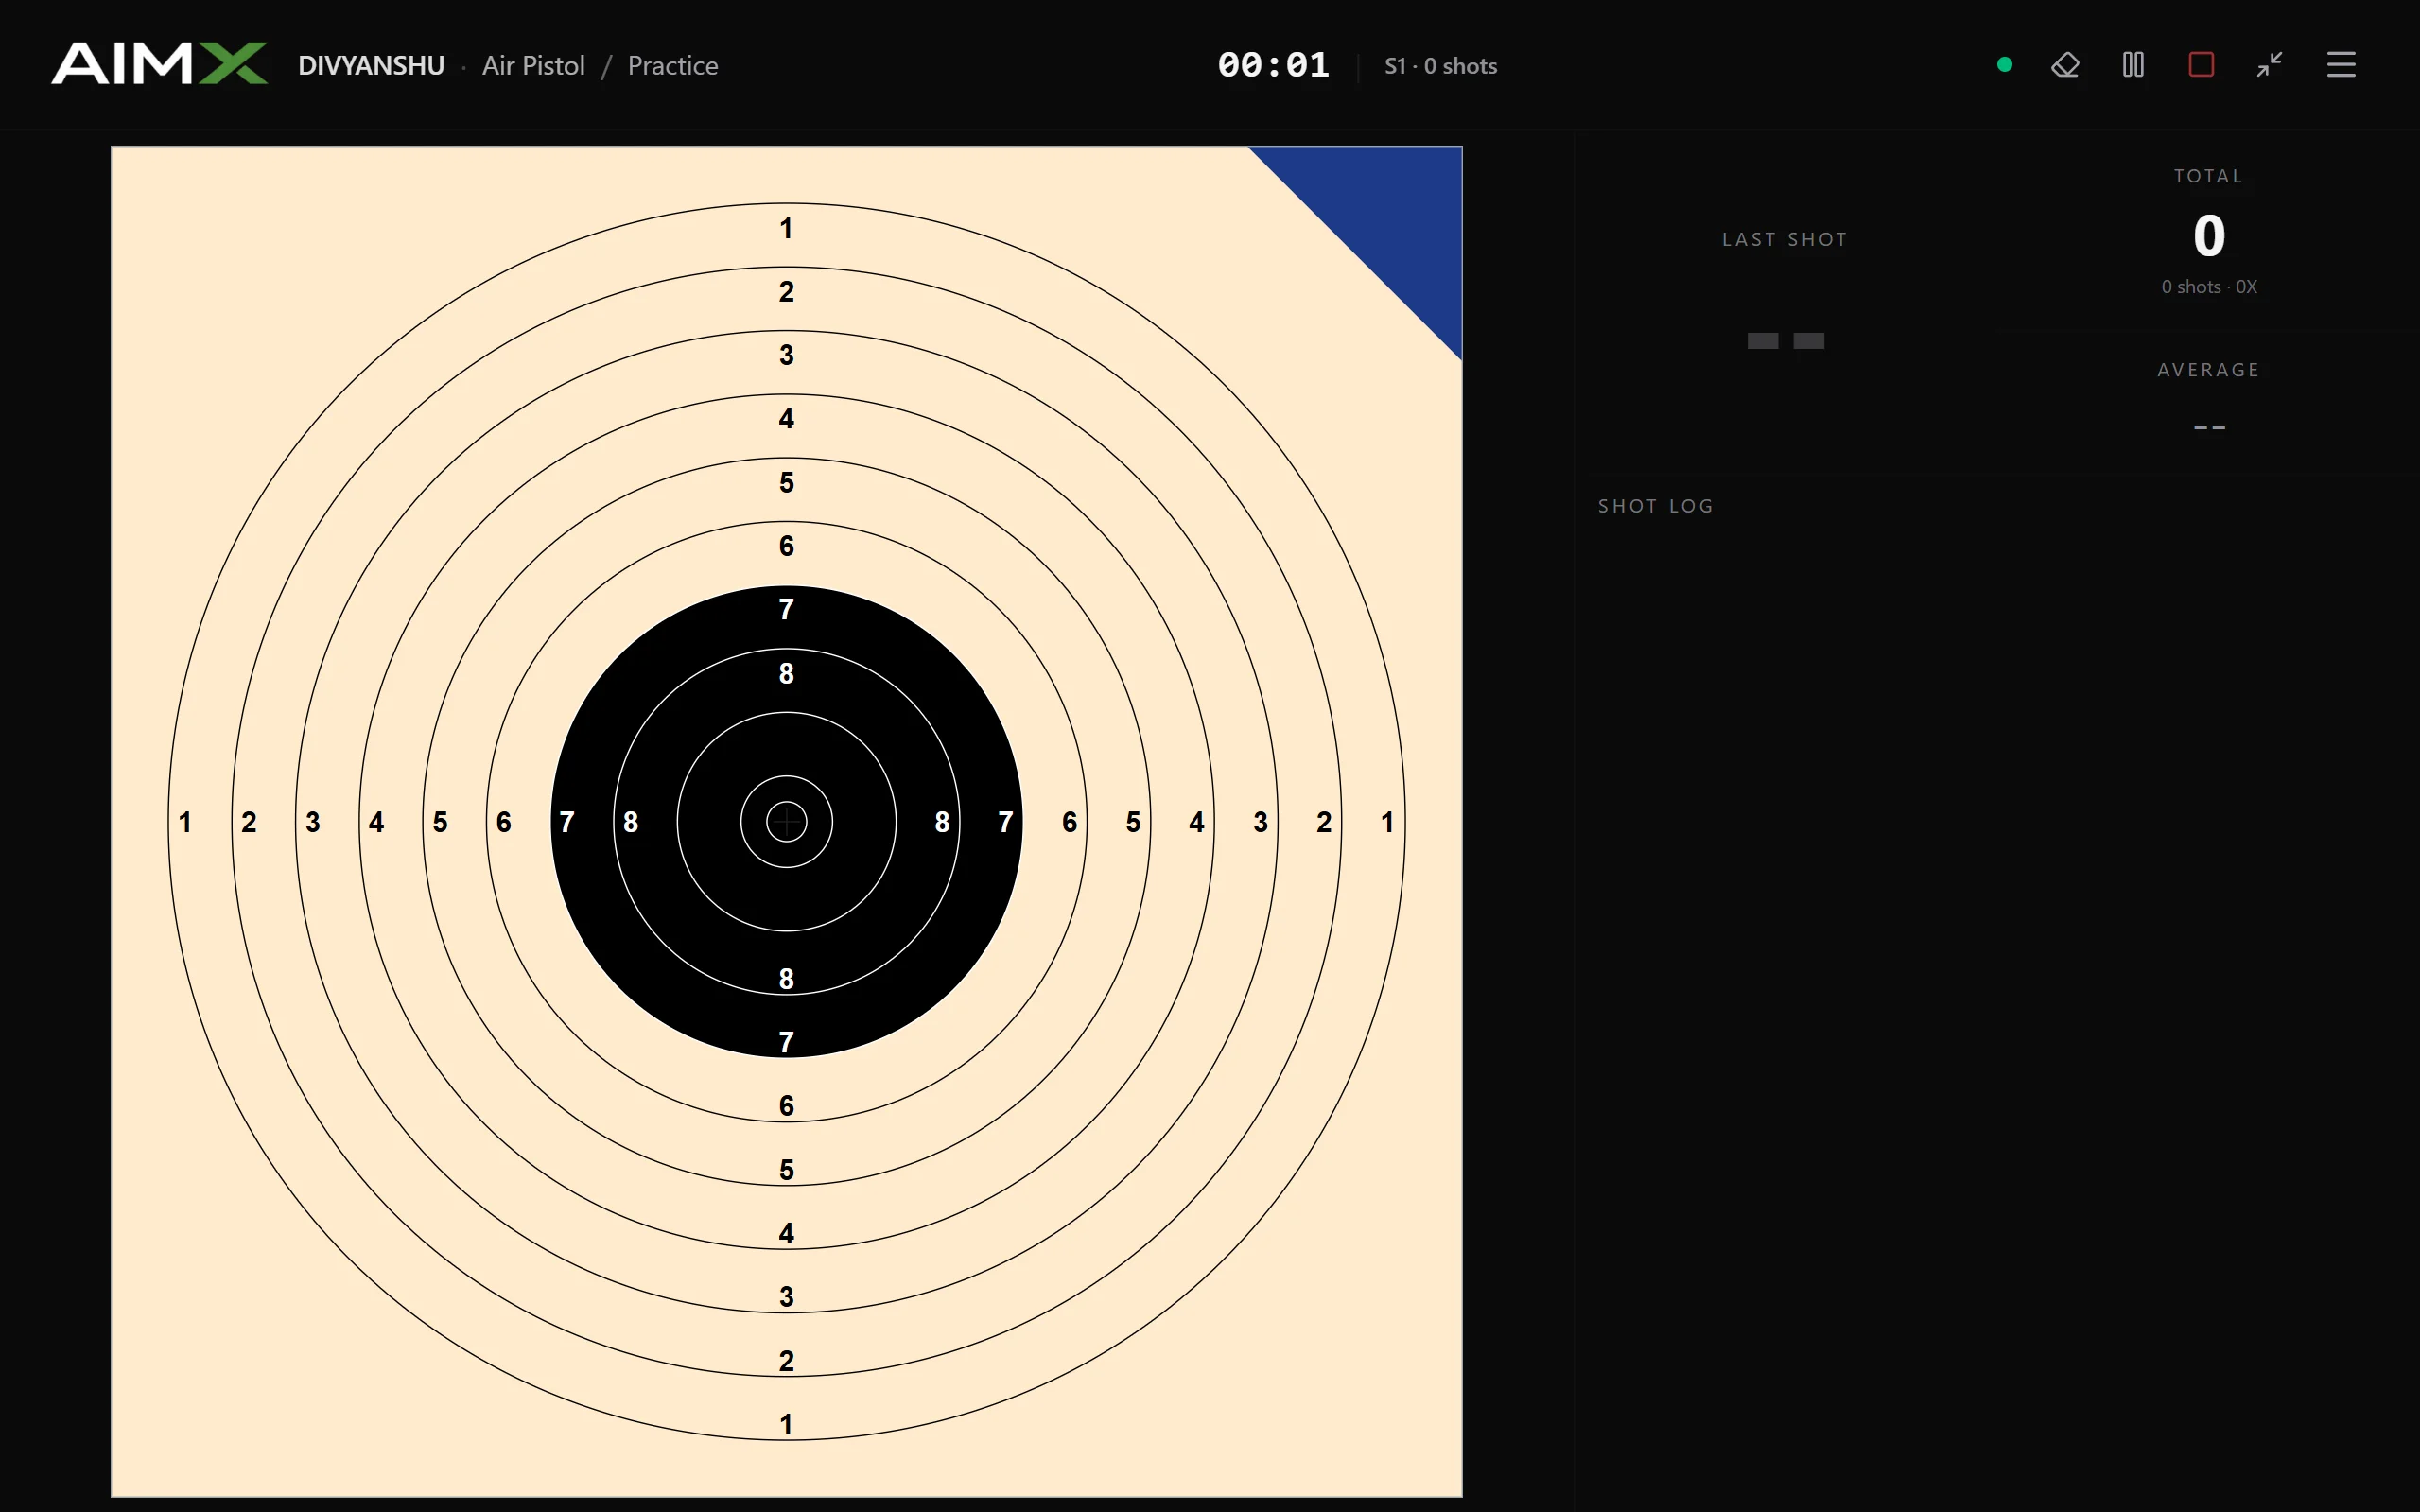
Task: Click the bottom number 8 in black
Action: point(787,979)
